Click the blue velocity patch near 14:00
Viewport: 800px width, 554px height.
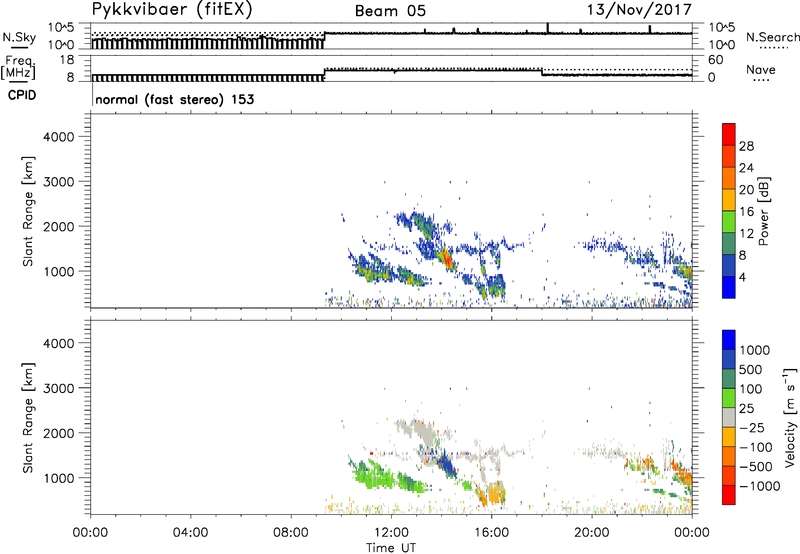(x=448, y=465)
